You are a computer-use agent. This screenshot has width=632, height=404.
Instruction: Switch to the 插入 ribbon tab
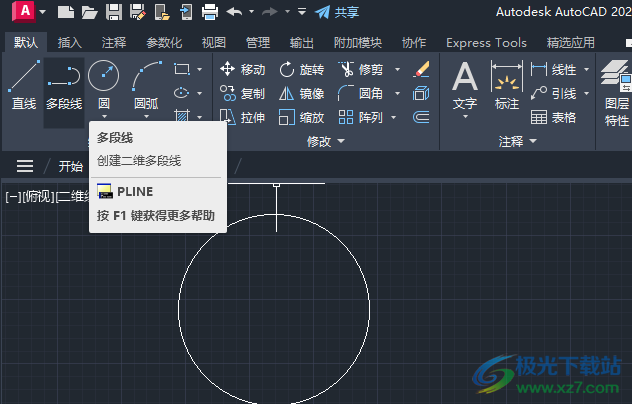tap(70, 42)
